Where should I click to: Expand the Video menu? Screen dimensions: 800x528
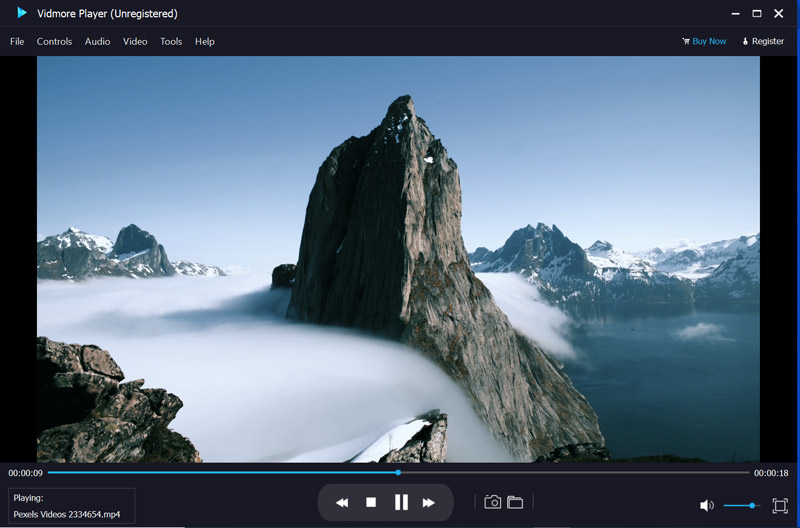pyautogui.click(x=135, y=42)
